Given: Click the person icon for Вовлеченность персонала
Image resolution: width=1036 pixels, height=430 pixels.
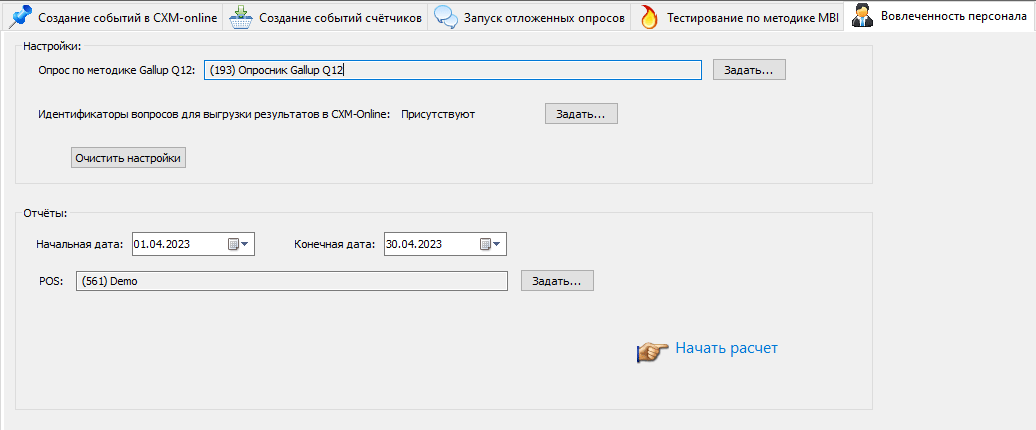Looking at the screenshot, I should (862, 16).
